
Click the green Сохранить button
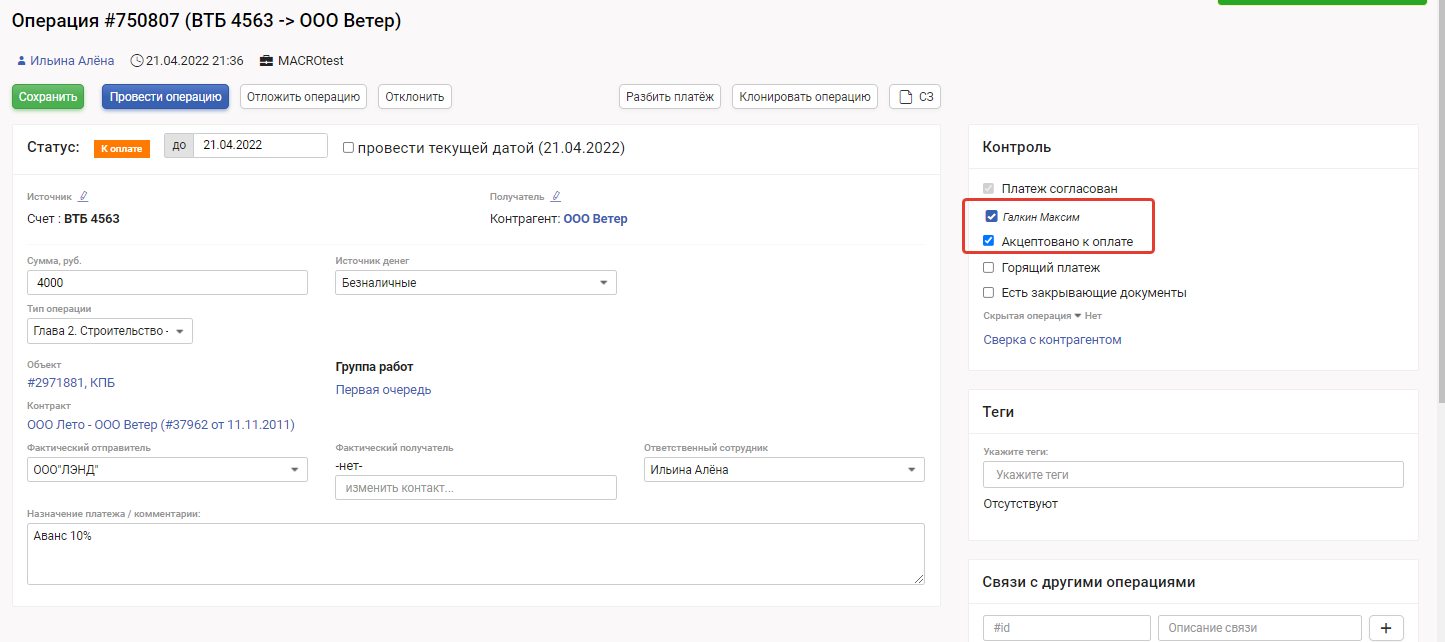[x=48, y=97]
